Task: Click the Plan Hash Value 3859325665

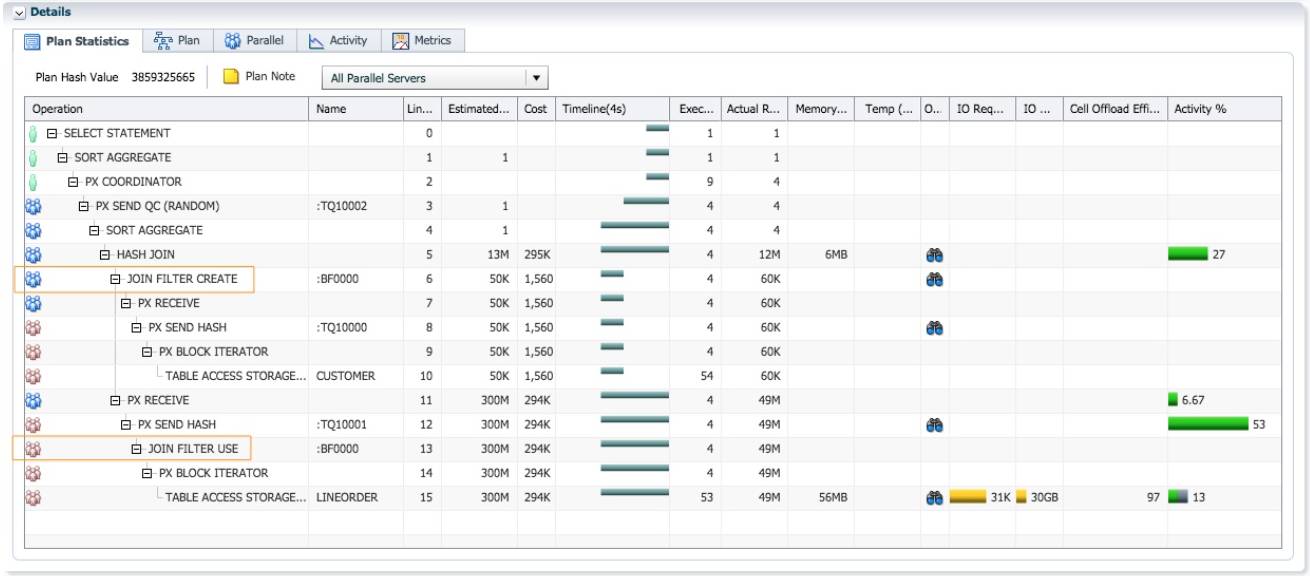Action: (x=163, y=77)
